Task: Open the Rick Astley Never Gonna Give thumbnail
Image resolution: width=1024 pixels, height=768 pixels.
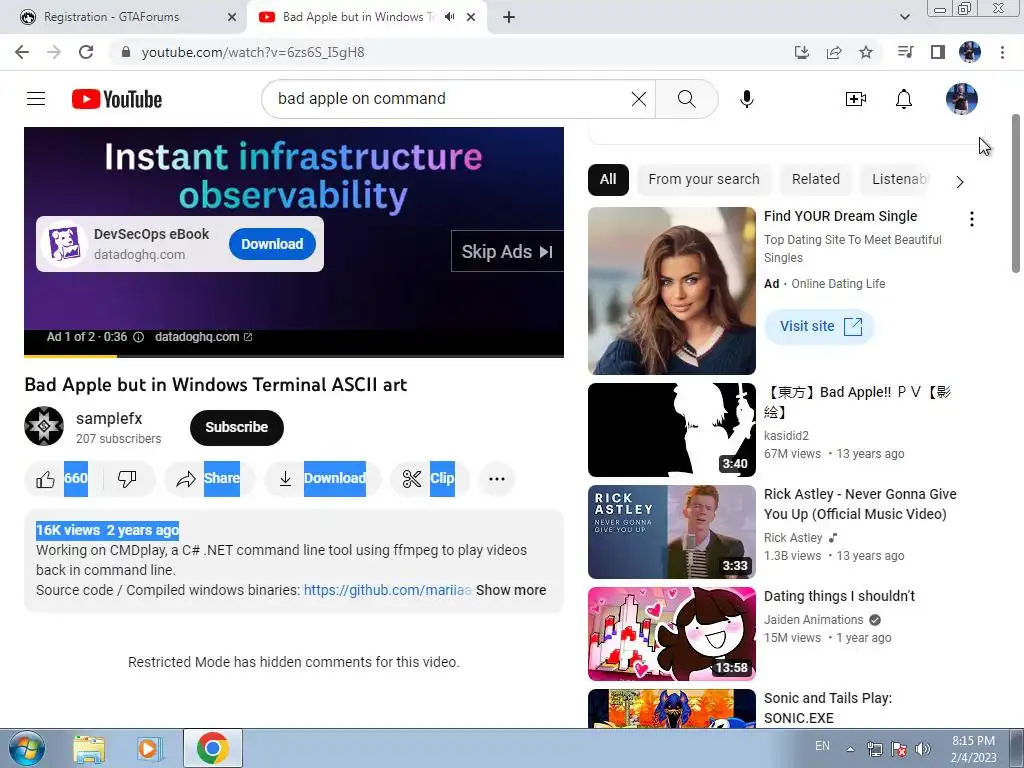Action: coord(671,532)
